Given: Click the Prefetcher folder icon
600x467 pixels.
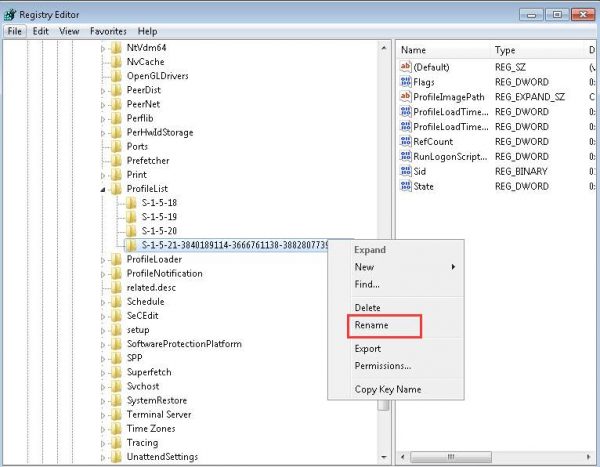Looking at the screenshot, I should [116, 160].
